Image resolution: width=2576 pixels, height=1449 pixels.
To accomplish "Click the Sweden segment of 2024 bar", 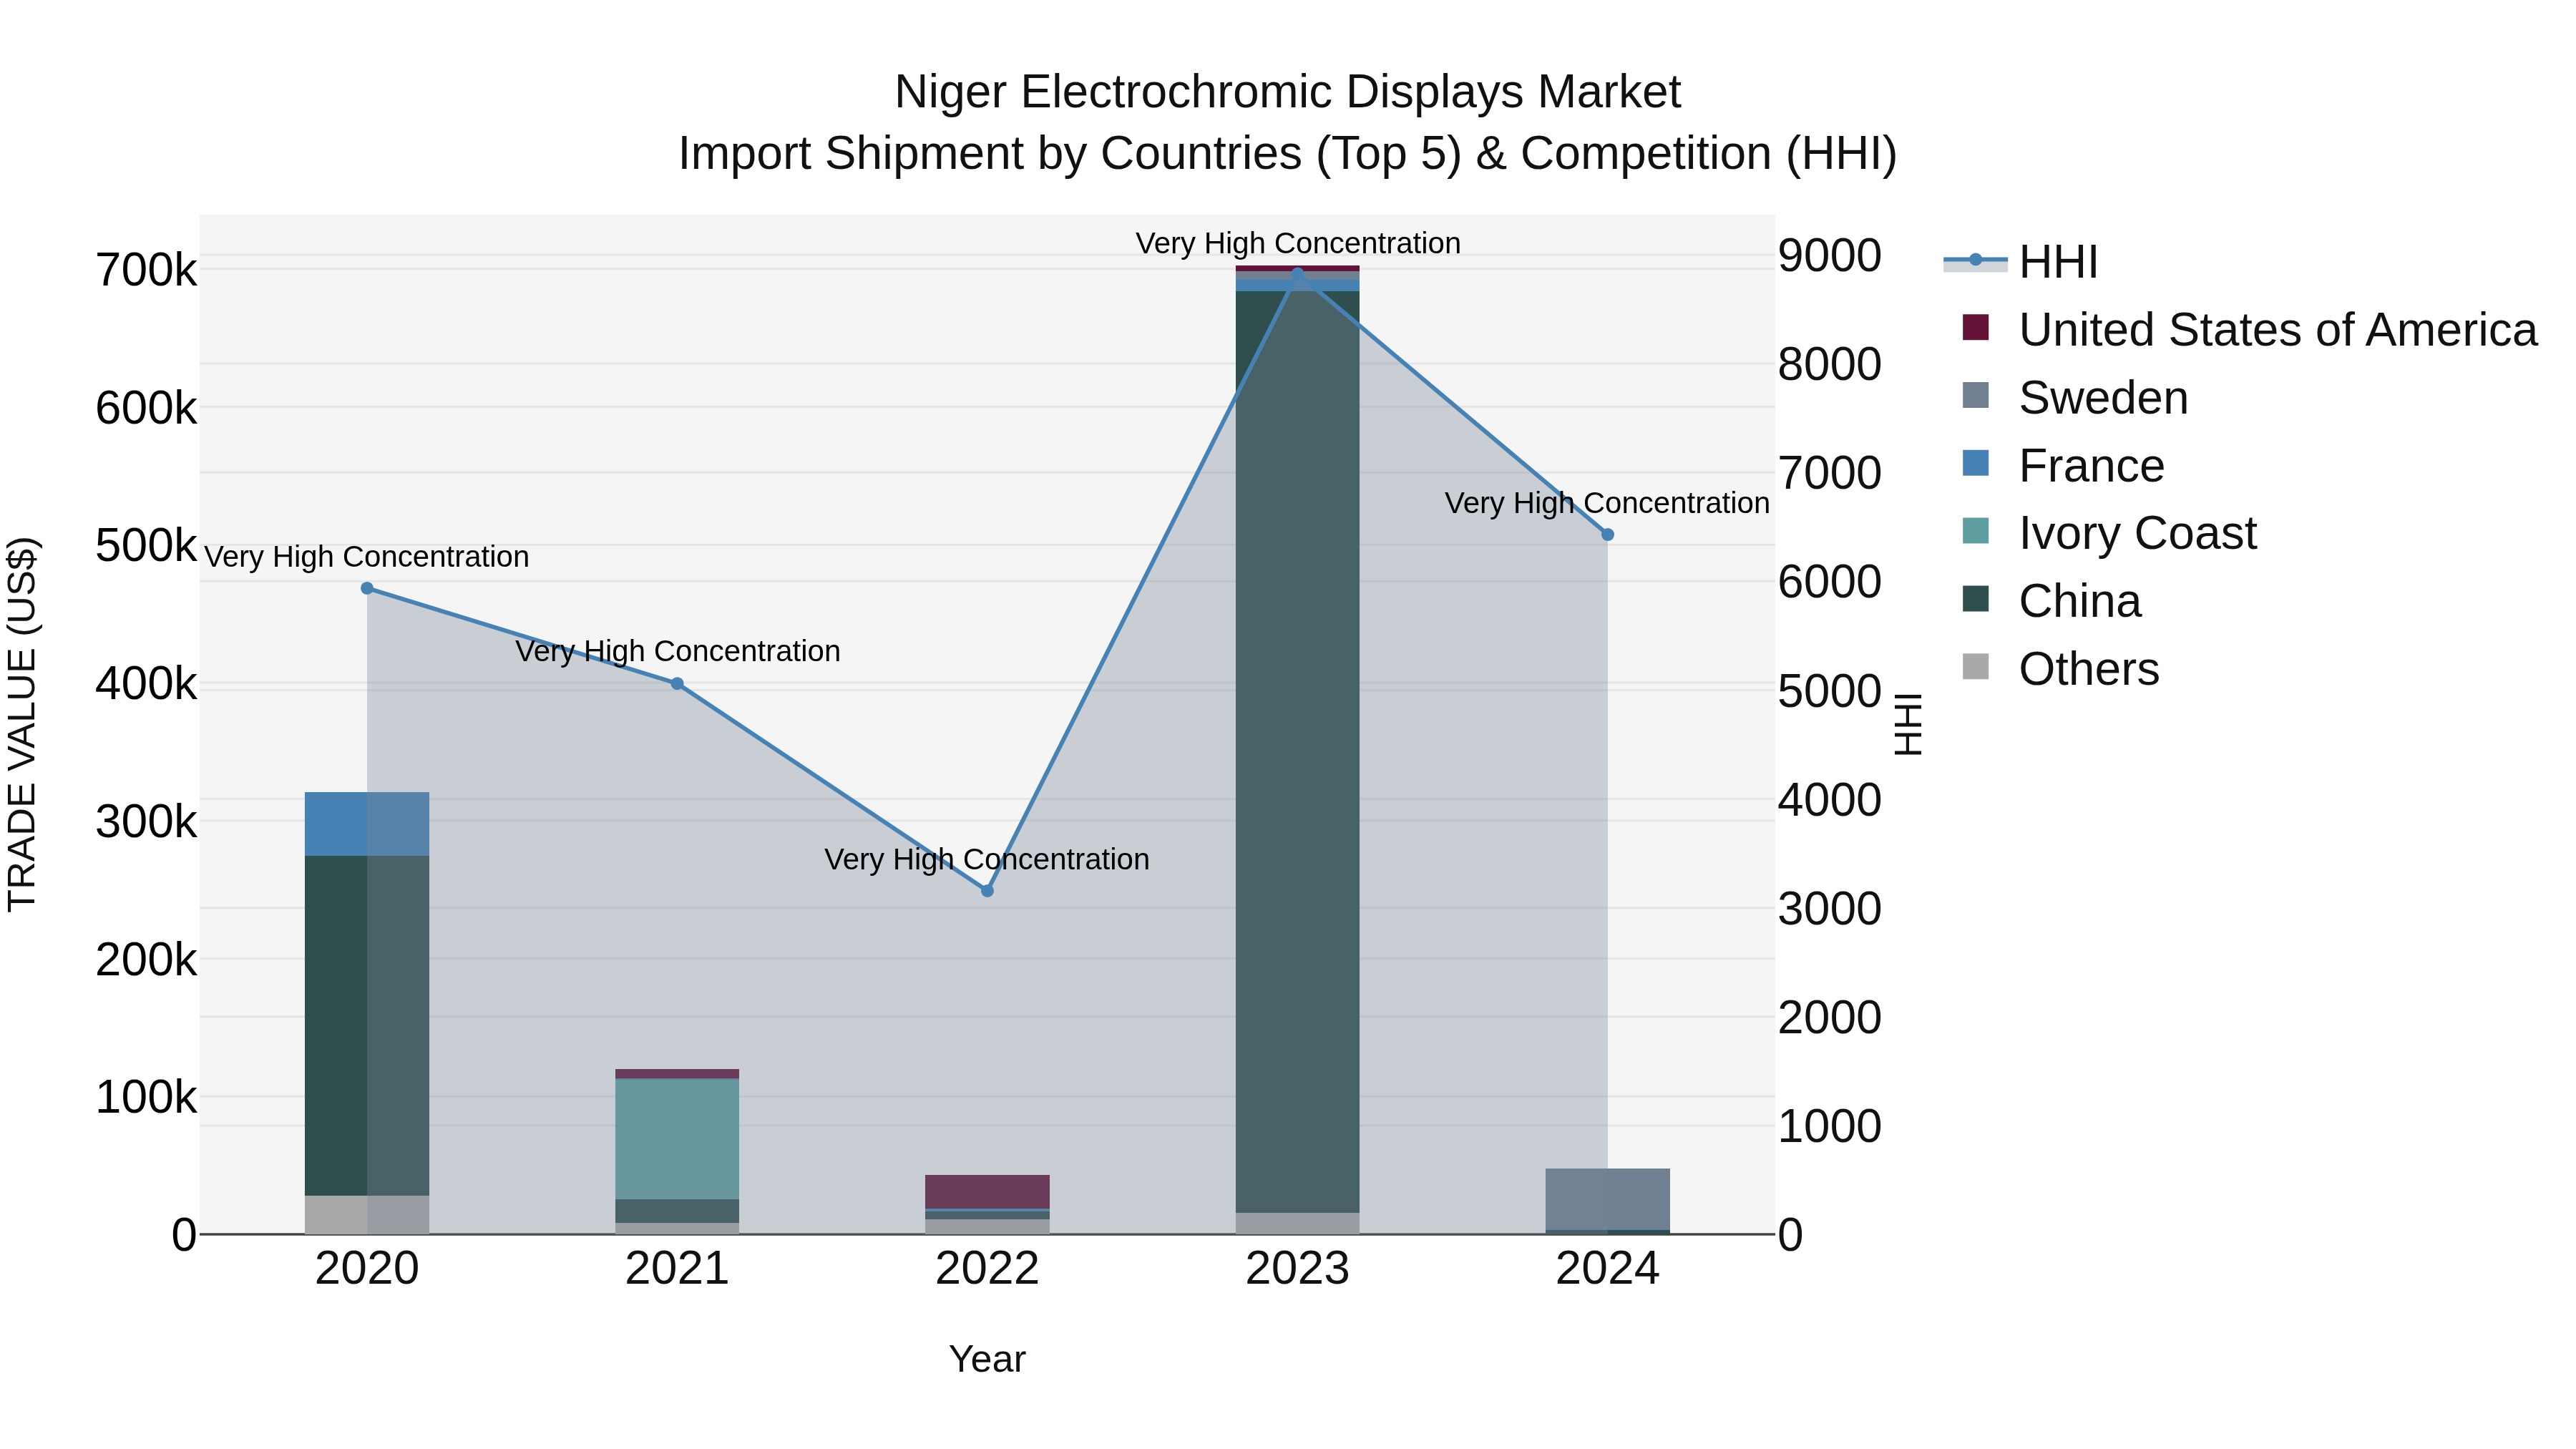I will [x=1608, y=1199].
